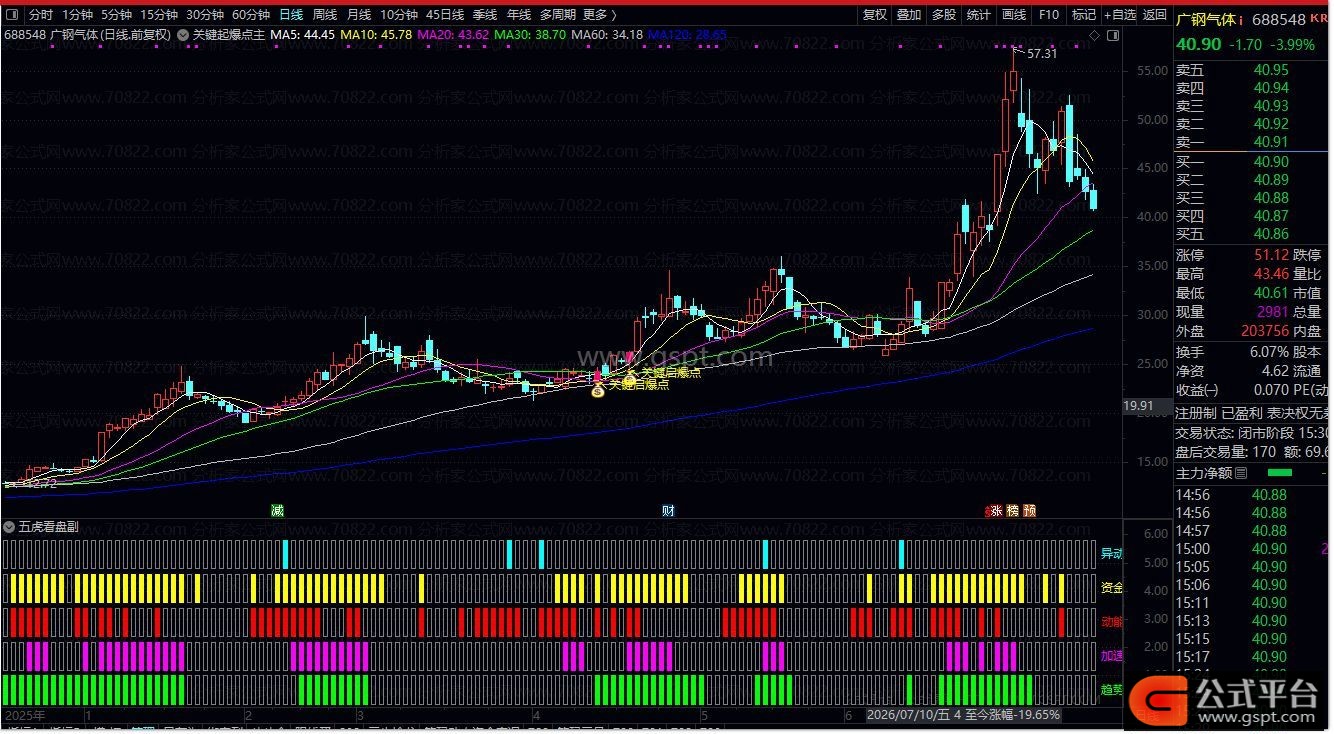Select the 日线 daily tab

coord(291,15)
